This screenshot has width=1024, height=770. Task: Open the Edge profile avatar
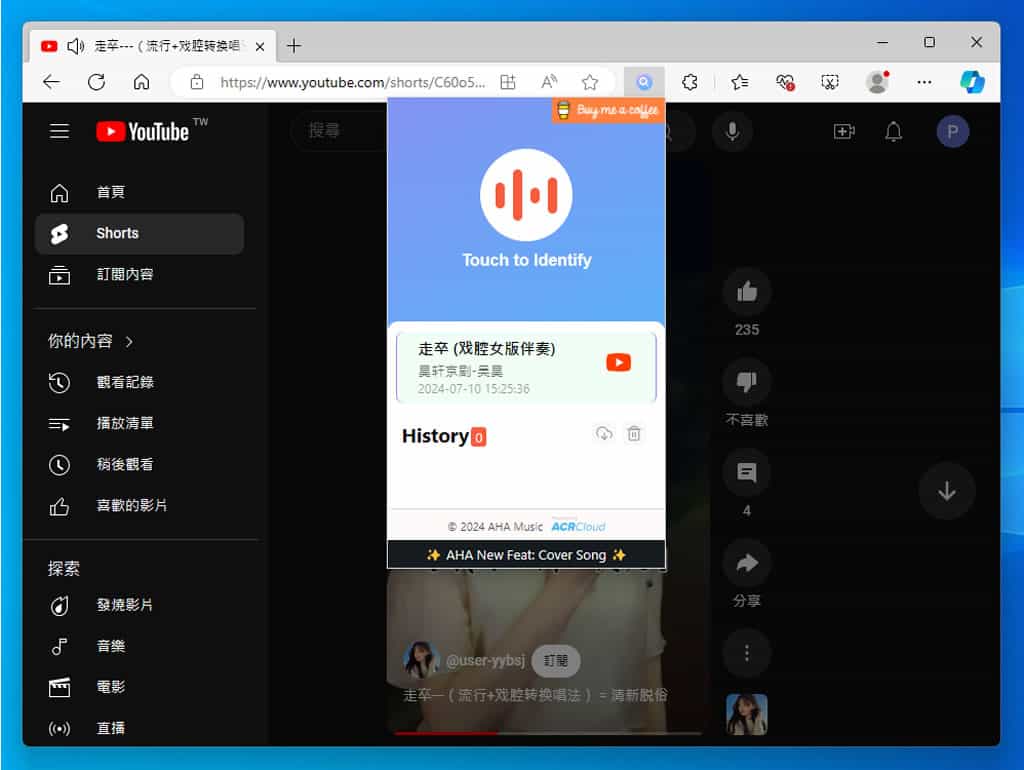coord(877,82)
